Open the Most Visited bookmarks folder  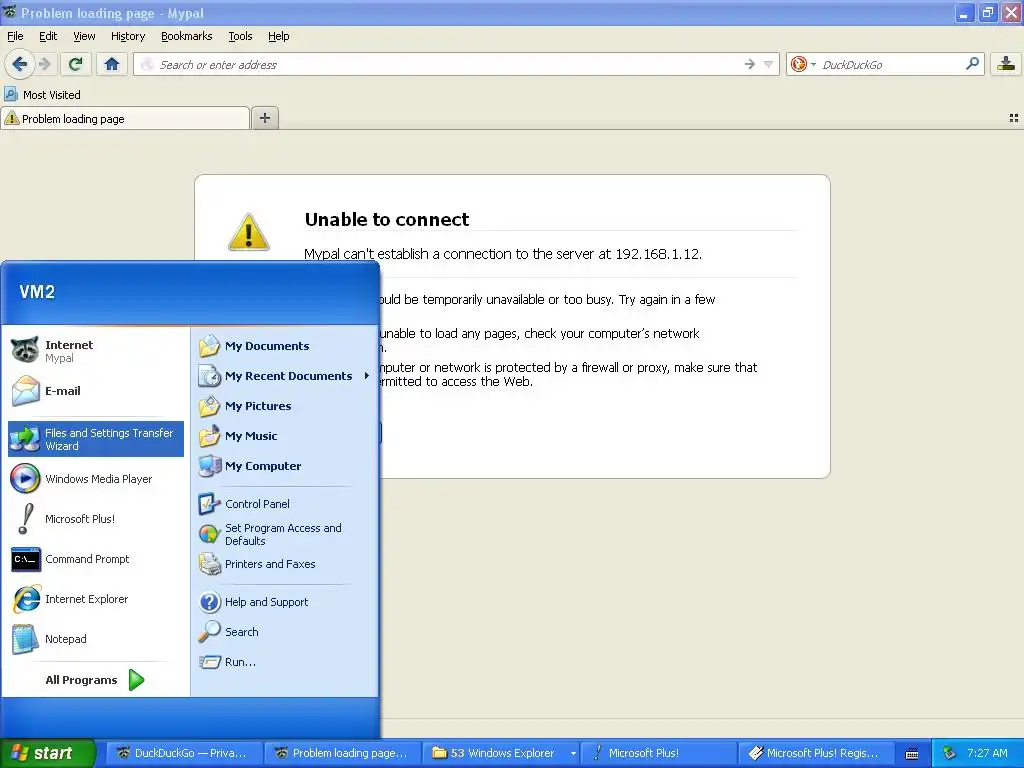point(42,95)
